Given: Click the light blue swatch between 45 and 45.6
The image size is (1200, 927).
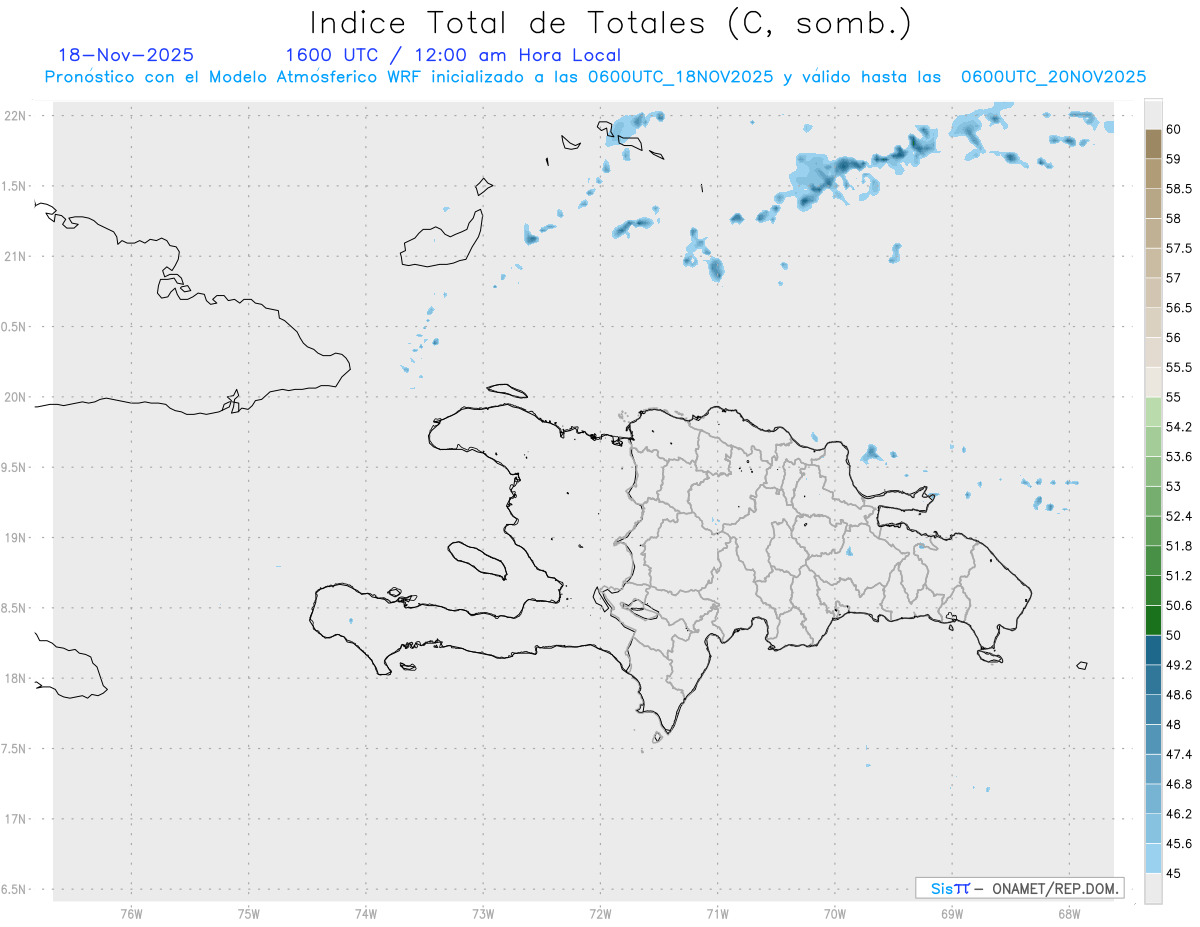Looking at the screenshot, I should pyautogui.click(x=1153, y=859).
